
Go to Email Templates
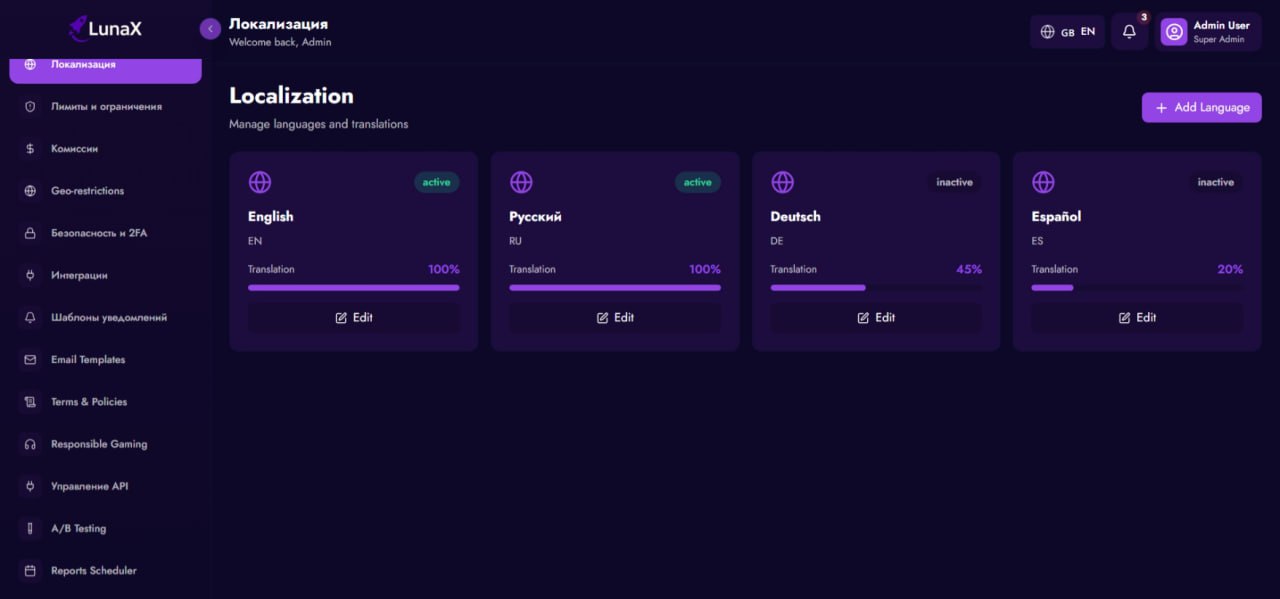tap(105, 360)
